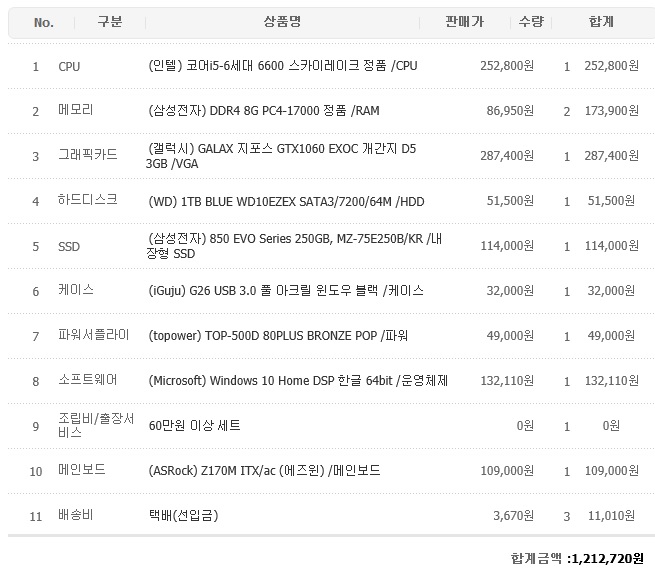The width and height of the screenshot is (655, 586).
Task: Click product 'G26 USB 3.0 풀 아크릴'
Action: point(250,290)
